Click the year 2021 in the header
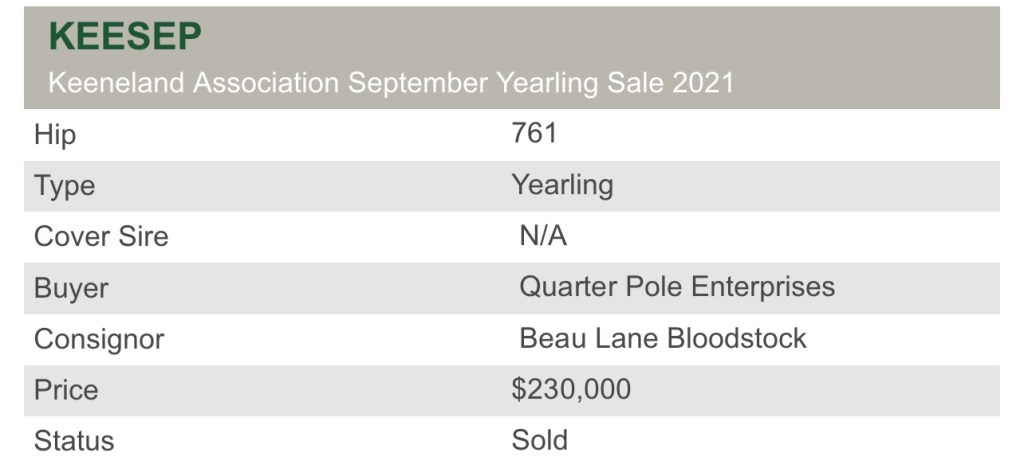 pos(703,83)
